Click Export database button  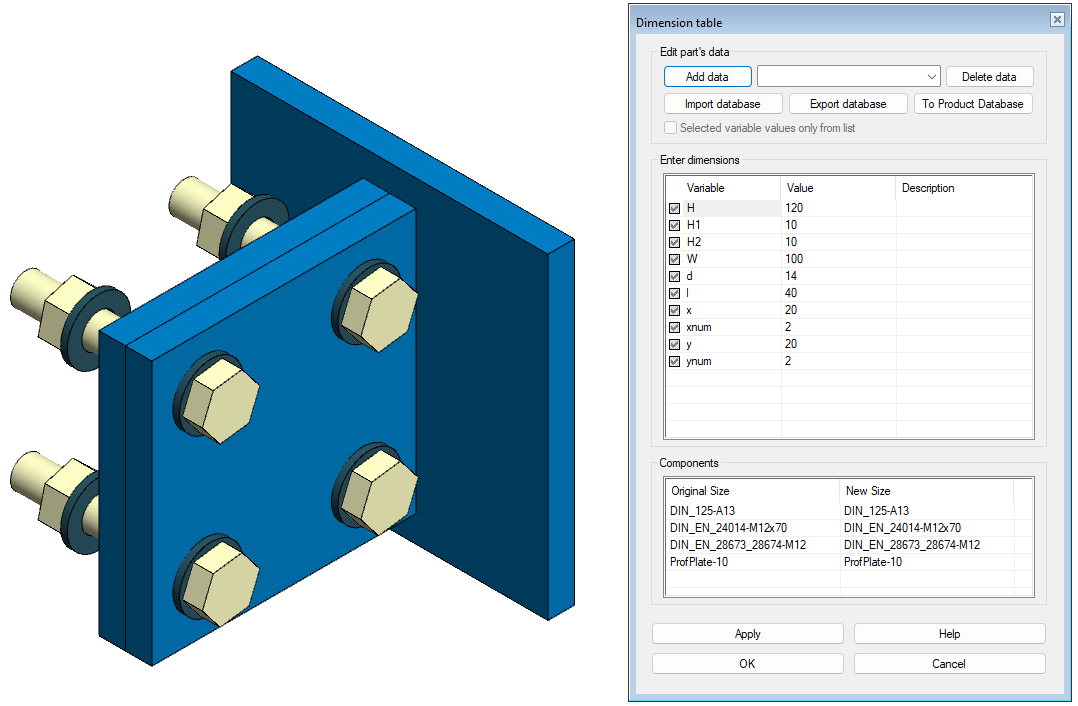pos(848,104)
